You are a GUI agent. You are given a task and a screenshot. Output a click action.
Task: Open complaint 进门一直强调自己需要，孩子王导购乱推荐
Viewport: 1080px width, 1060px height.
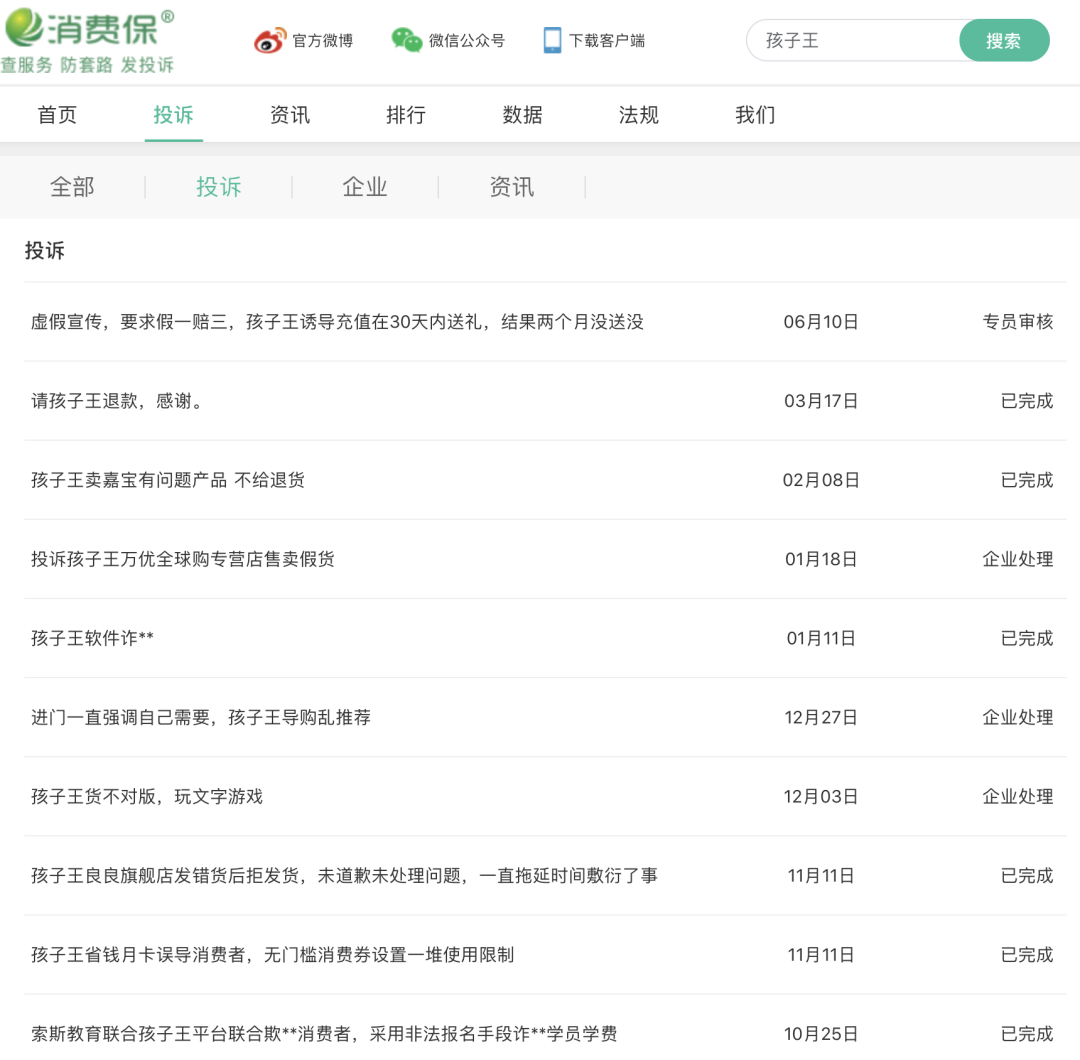click(x=201, y=718)
